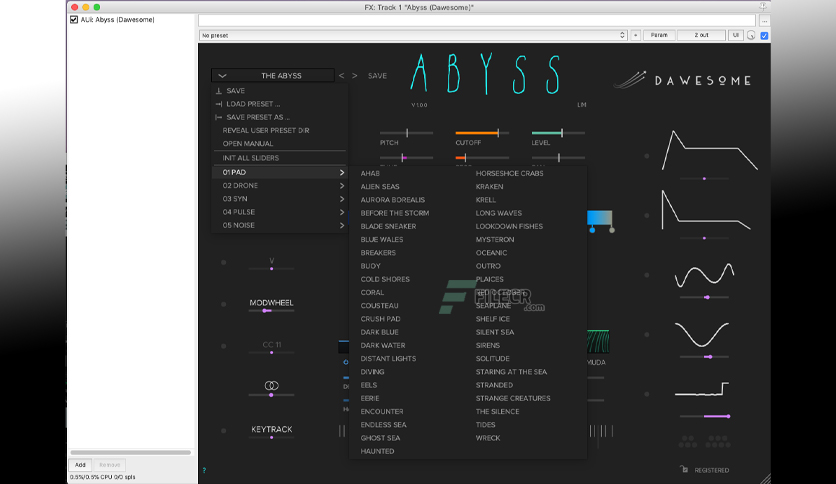Expand the 01 PAD submenu
Viewport: 836px width, 484px height.
[279, 172]
